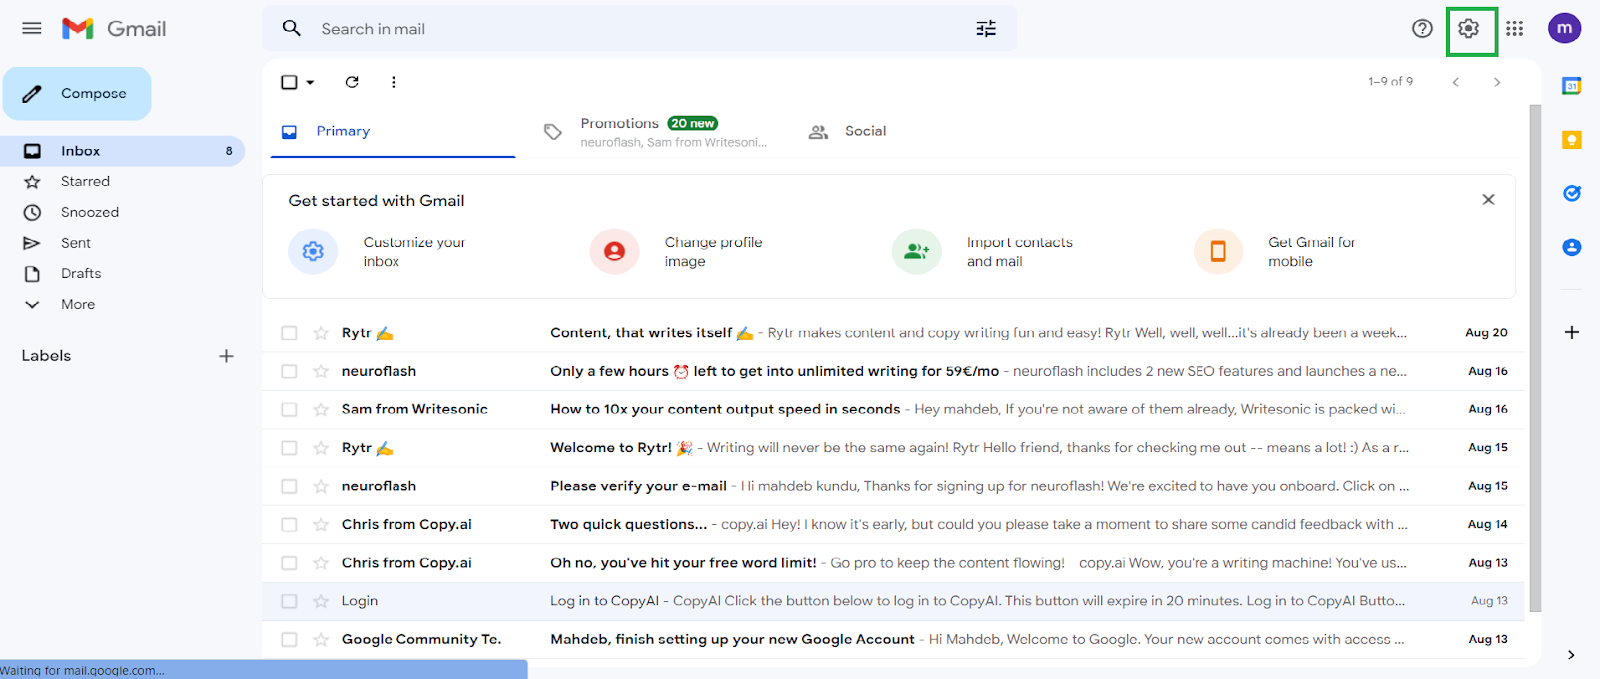Open Google Keep side panel

(x=1572, y=140)
